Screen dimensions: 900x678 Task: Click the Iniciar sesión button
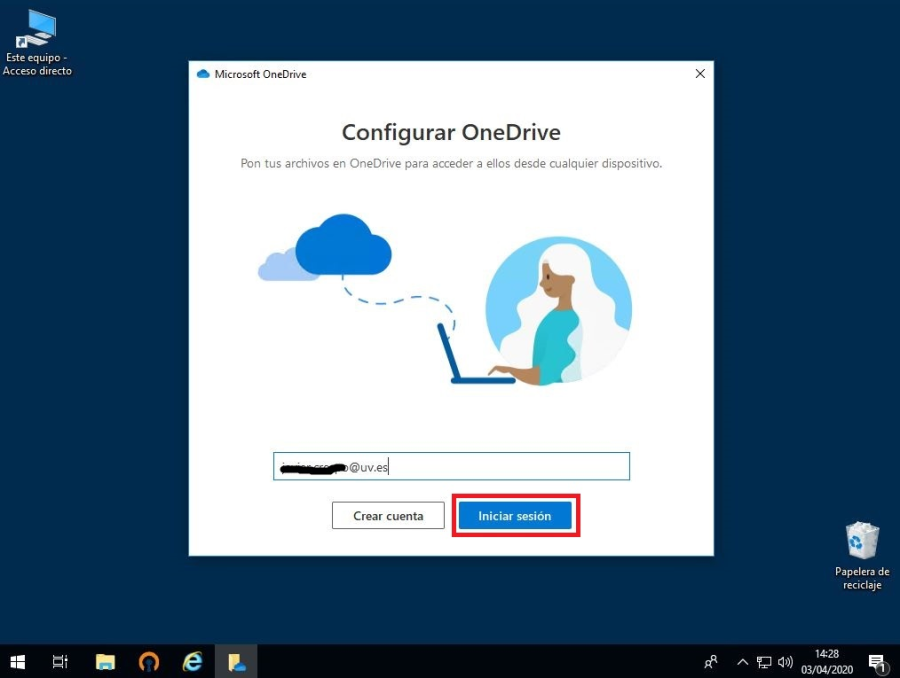(x=515, y=516)
